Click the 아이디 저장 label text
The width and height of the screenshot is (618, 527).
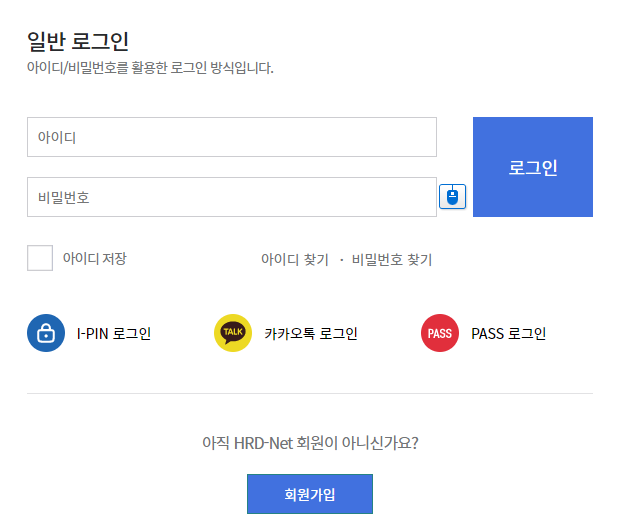click(x=95, y=259)
